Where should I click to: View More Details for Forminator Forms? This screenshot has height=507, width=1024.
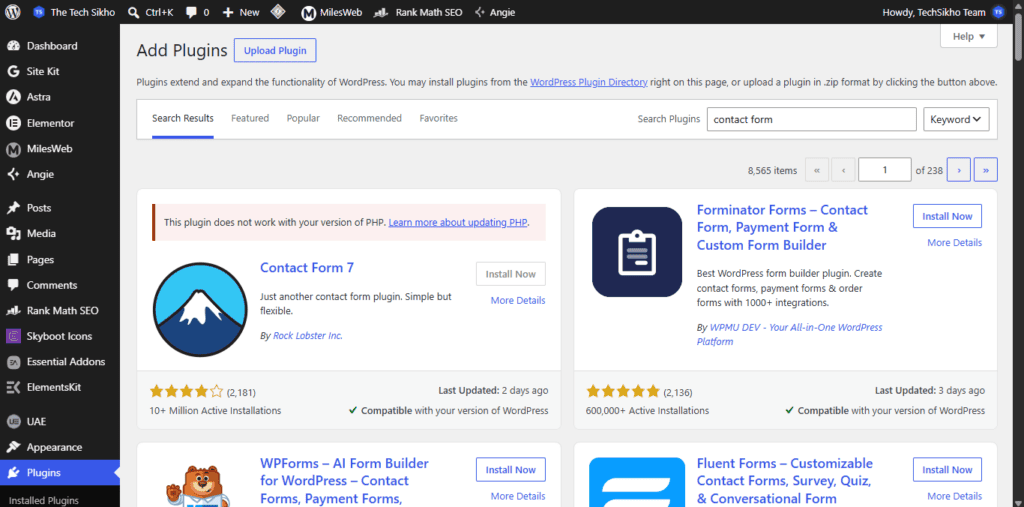point(954,242)
